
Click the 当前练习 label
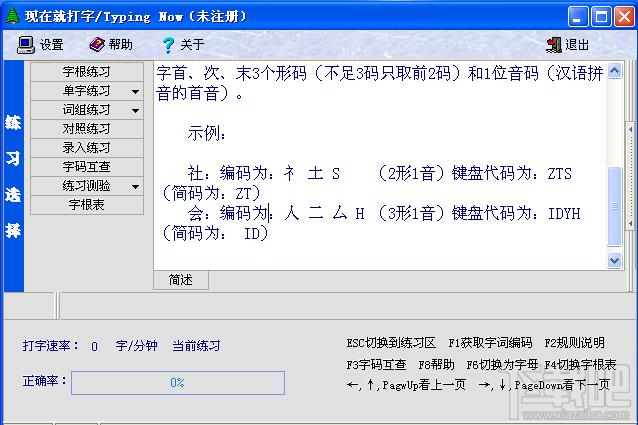click(x=197, y=346)
